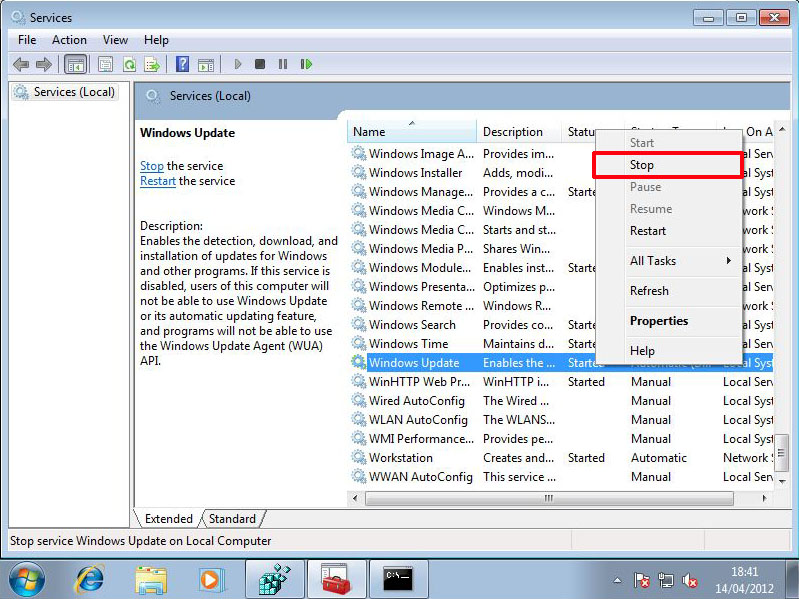The image size is (799, 599).
Task: Click gear icon of Windows Search row
Action: pyautogui.click(x=359, y=324)
